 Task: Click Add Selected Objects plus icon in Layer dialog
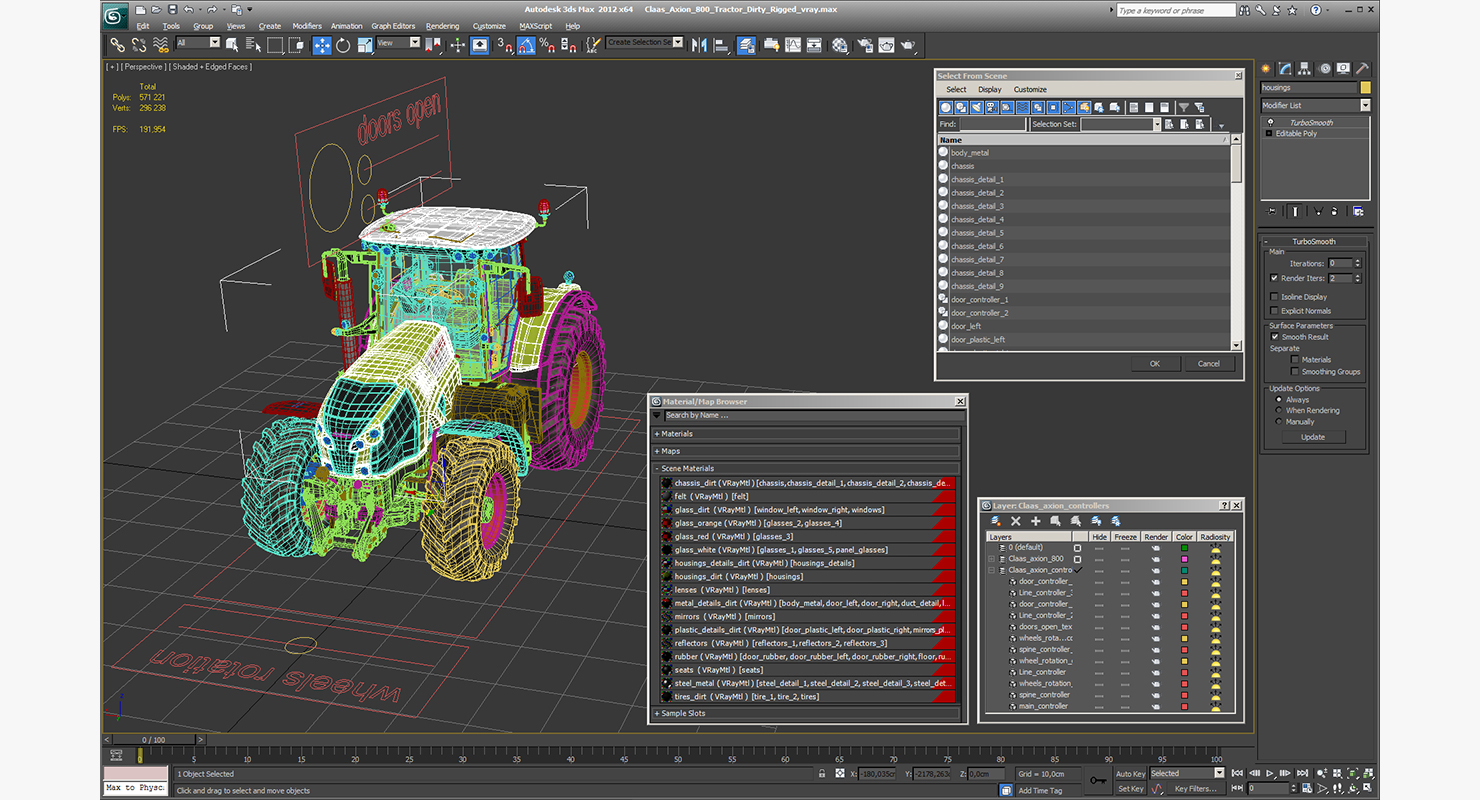1036,521
